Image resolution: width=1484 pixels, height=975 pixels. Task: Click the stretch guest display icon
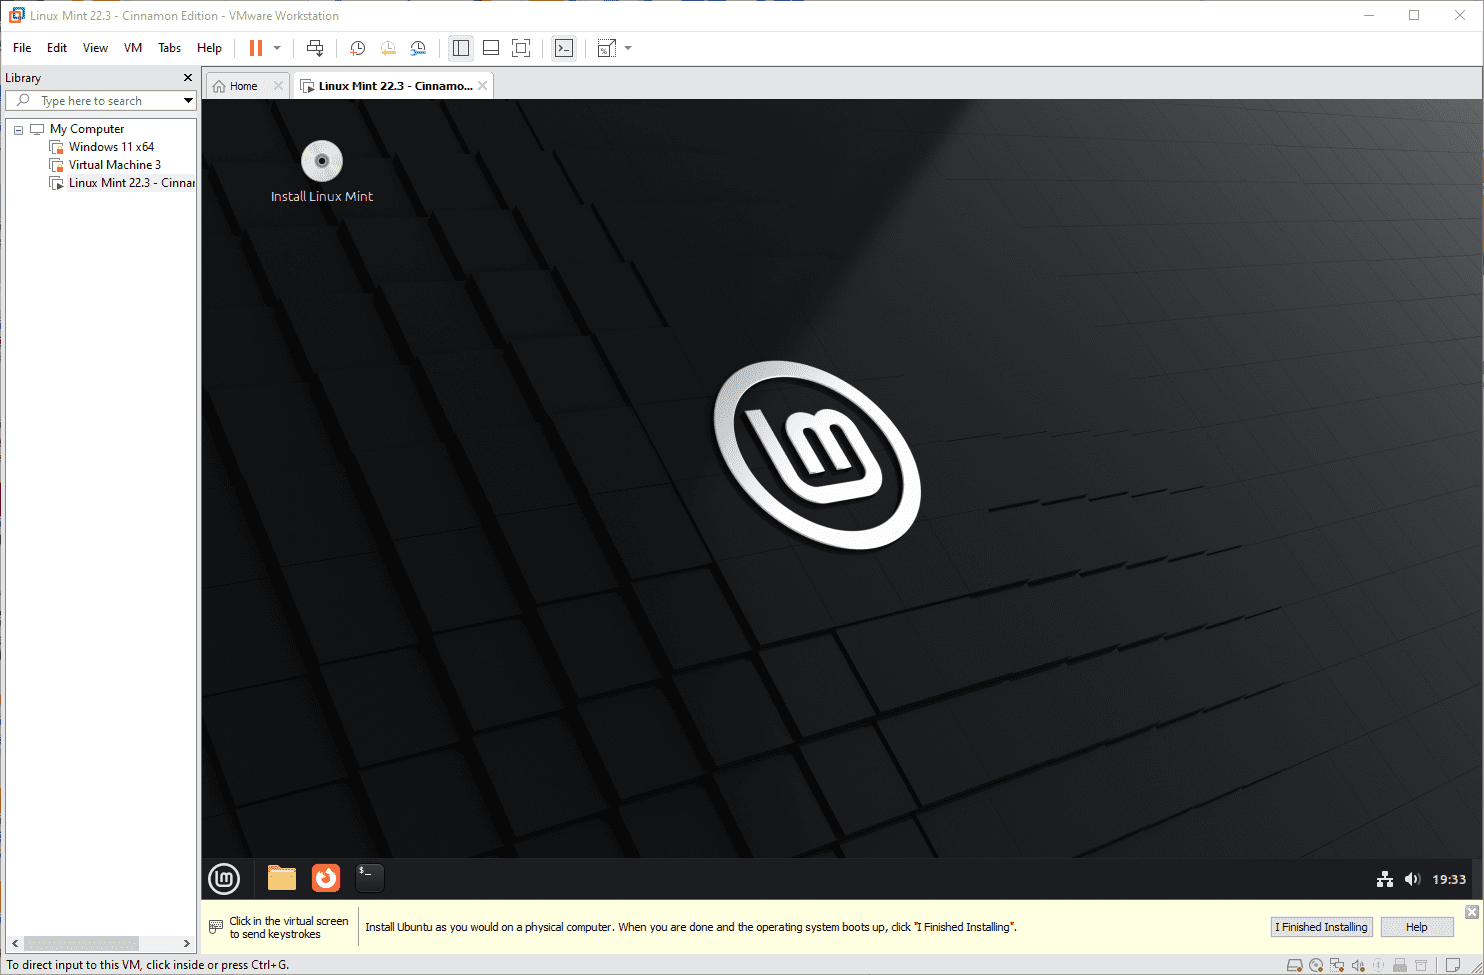pos(607,48)
